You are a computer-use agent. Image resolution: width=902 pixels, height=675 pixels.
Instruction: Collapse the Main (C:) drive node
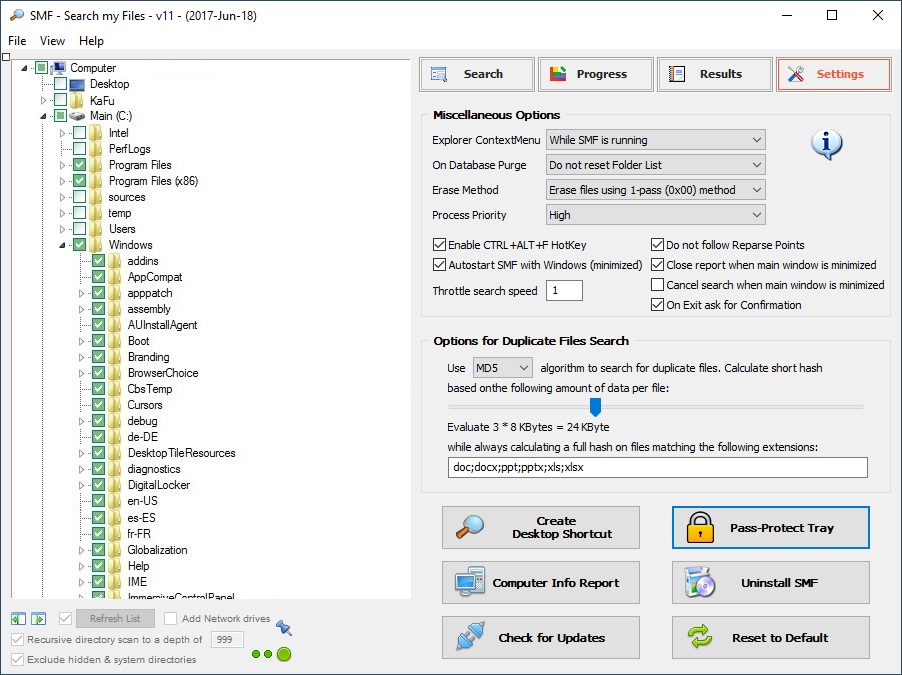point(43,116)
